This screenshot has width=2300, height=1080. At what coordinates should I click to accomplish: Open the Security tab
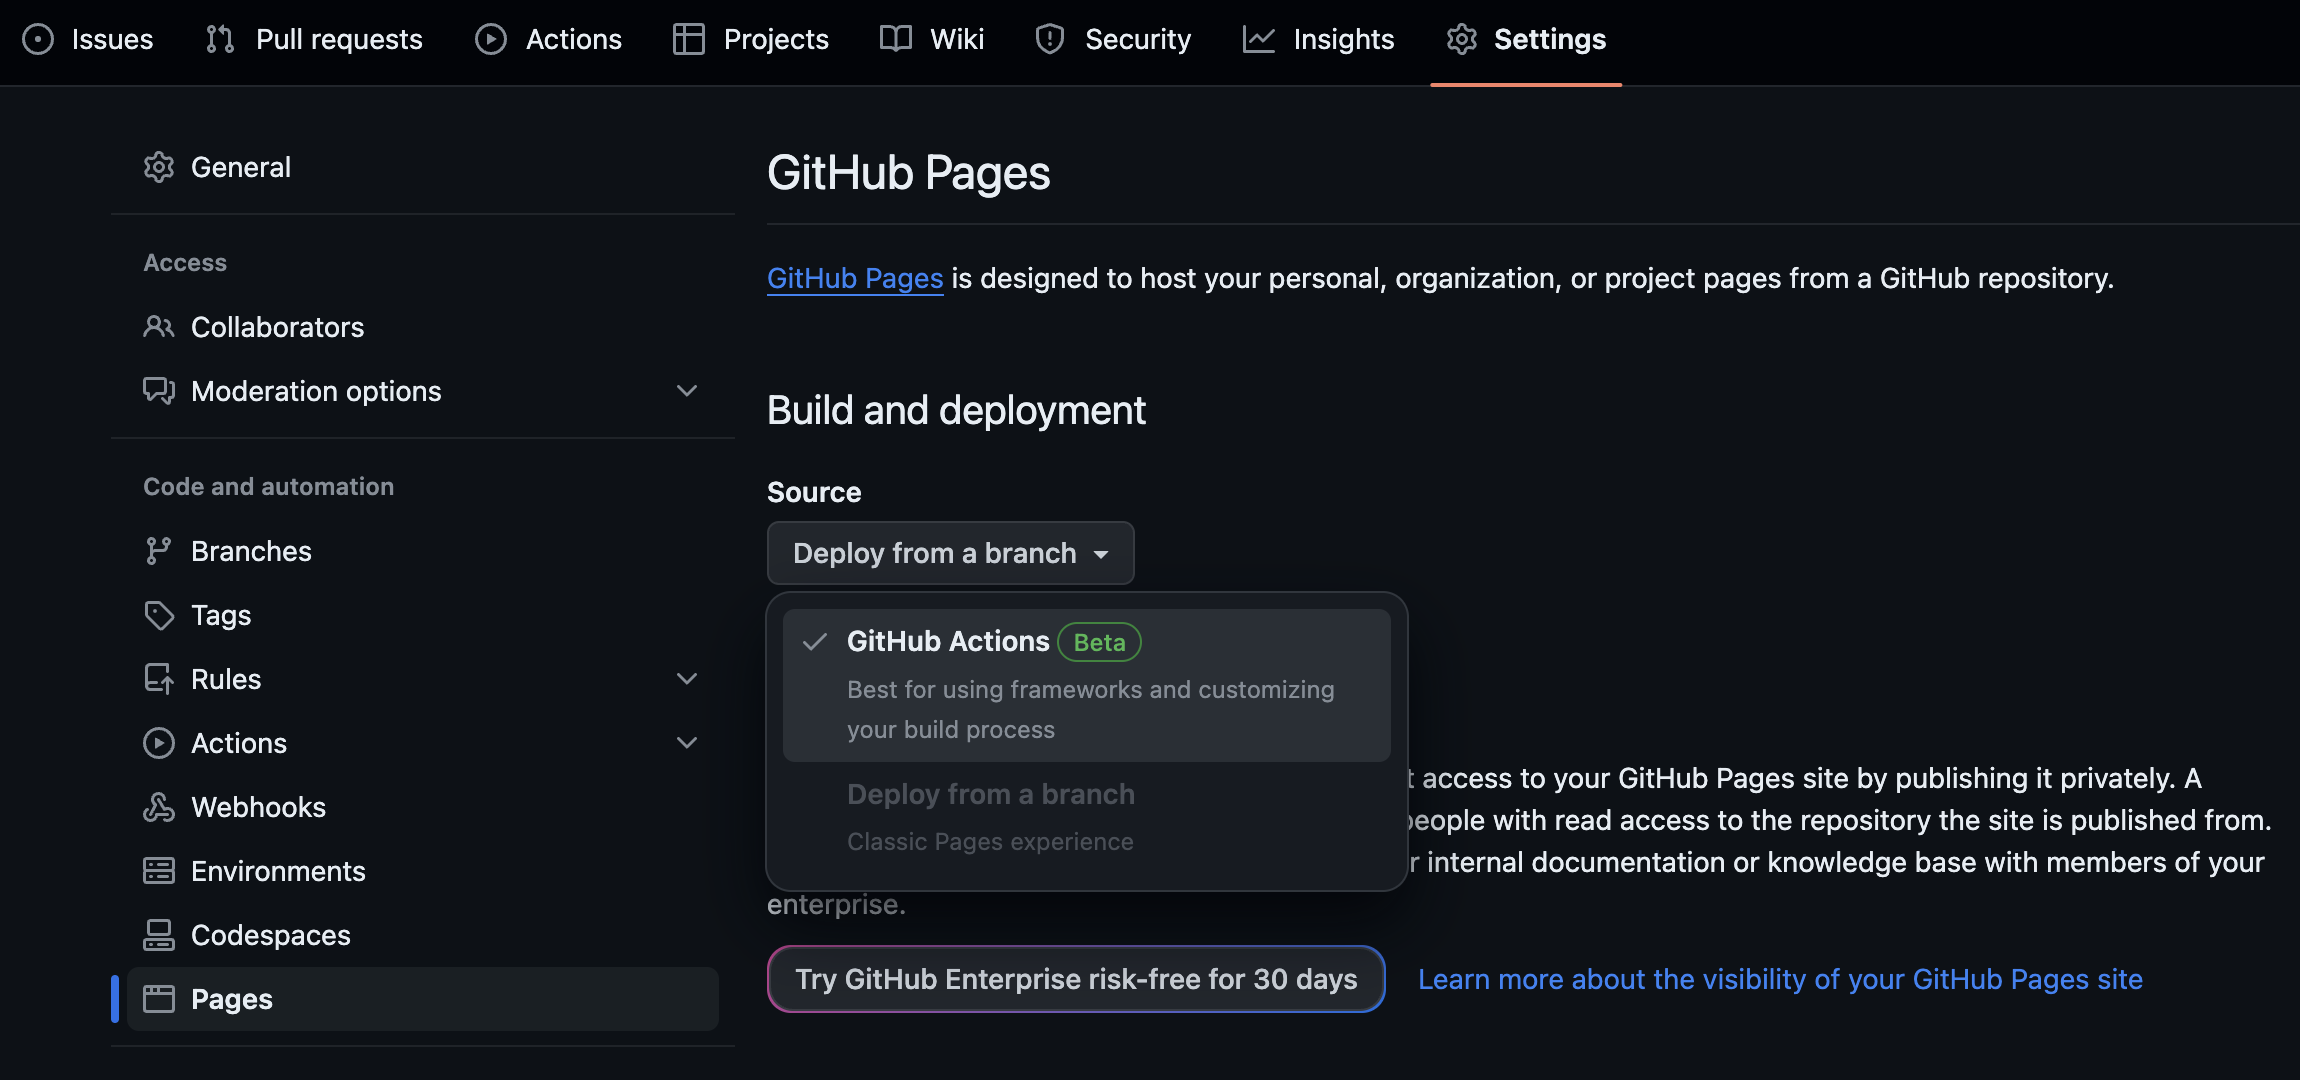pyautogui.click(x=1113, y=39)
